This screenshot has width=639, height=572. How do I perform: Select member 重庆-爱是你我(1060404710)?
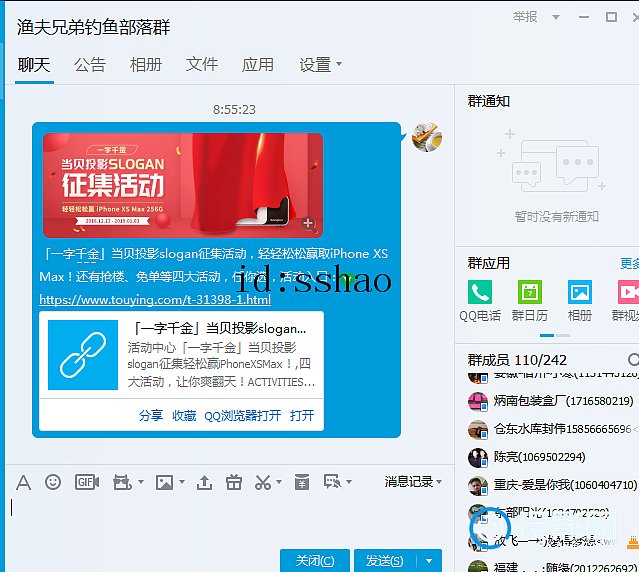tap(553, 485)
